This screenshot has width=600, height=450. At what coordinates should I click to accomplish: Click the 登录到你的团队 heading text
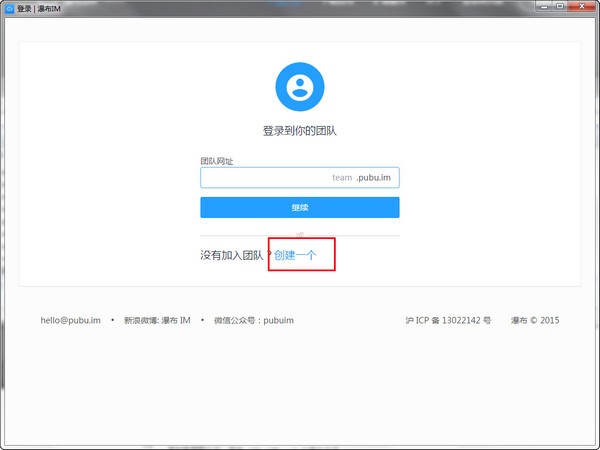300,131
